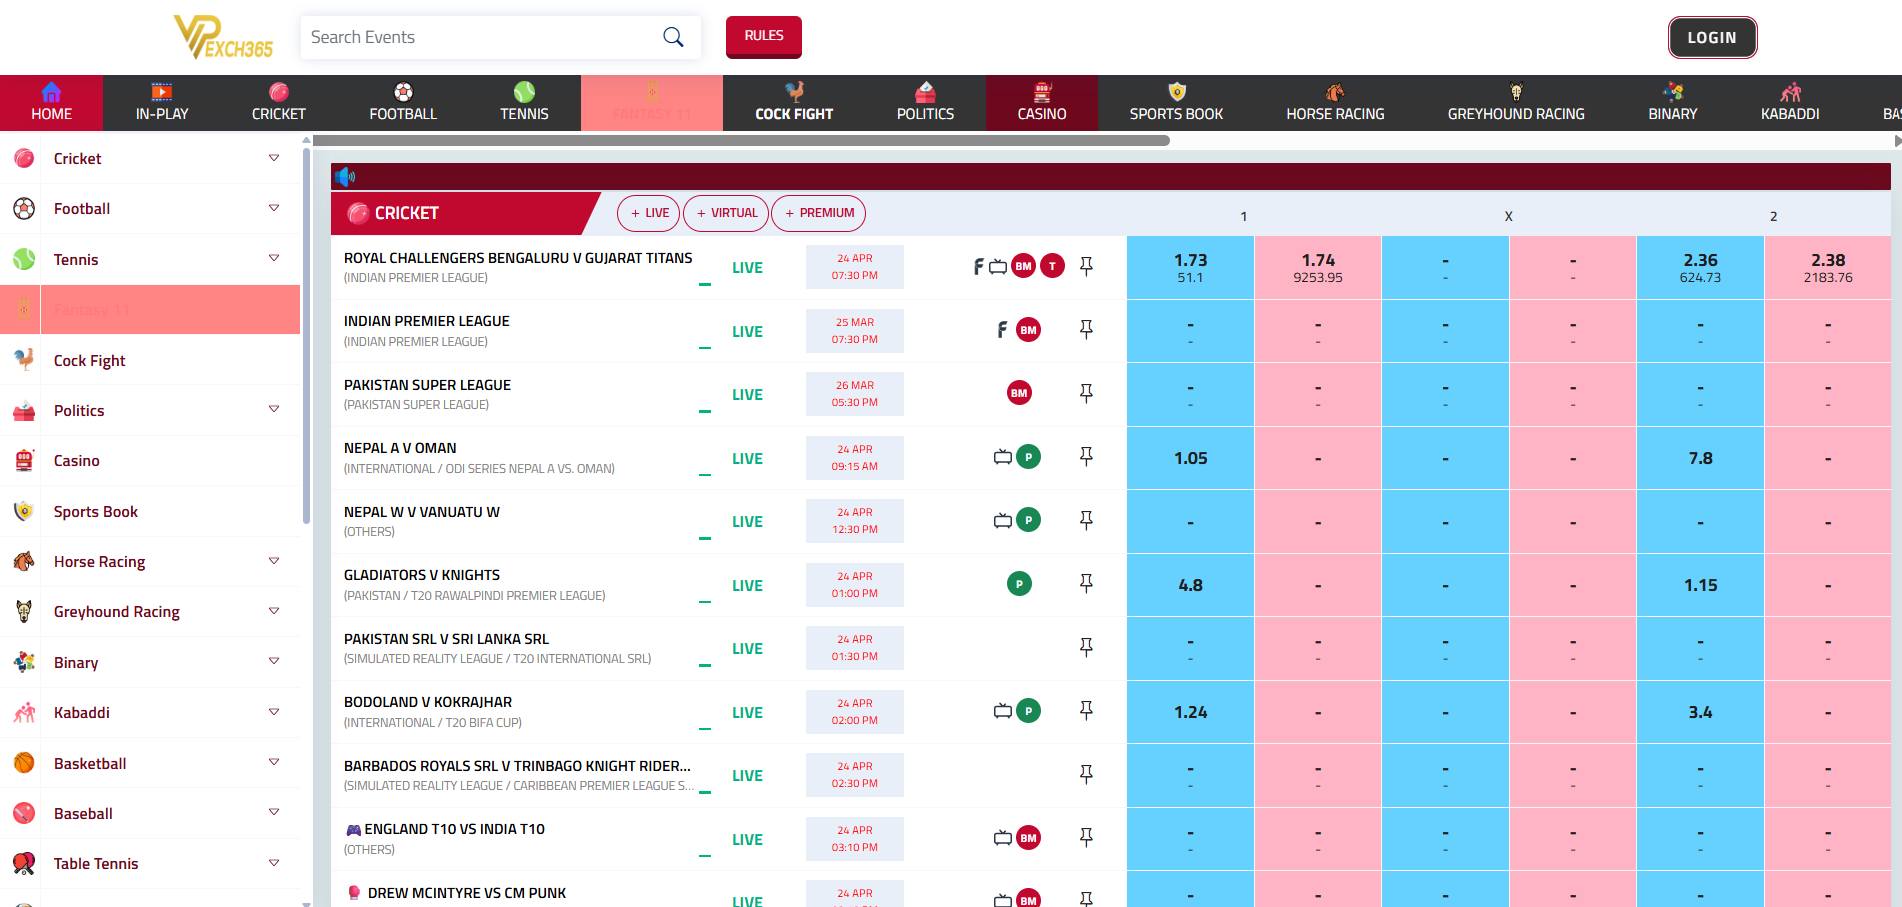Click the Casino icon in the sidebar
Viewport: 1902px width, 907px height.
24,460
